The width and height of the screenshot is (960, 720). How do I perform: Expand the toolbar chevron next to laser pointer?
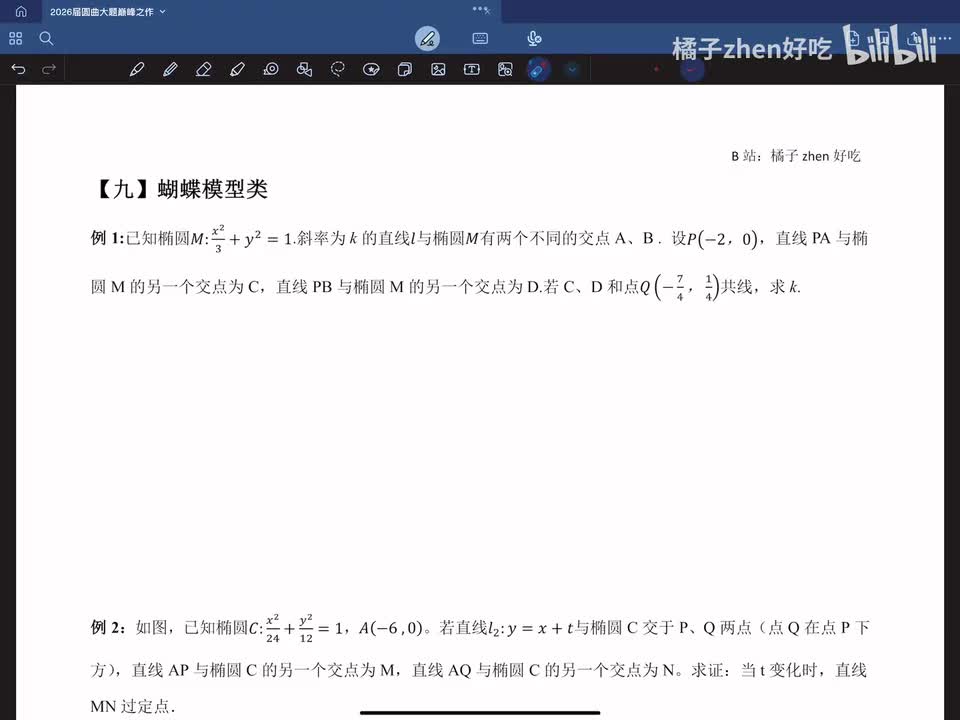coord(572,69)
